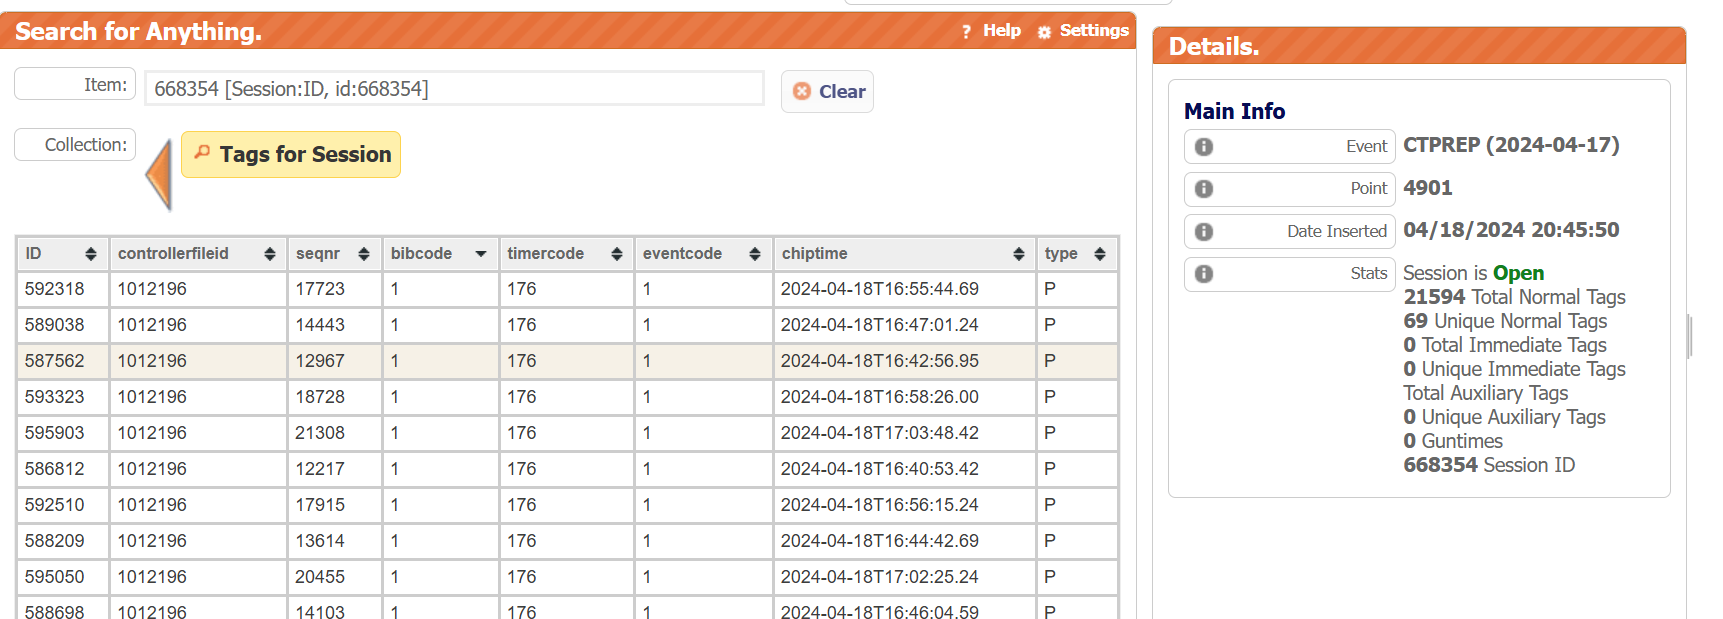Click the date inserted value 04/18/2024 20:45:50

tap(1511, 230)
